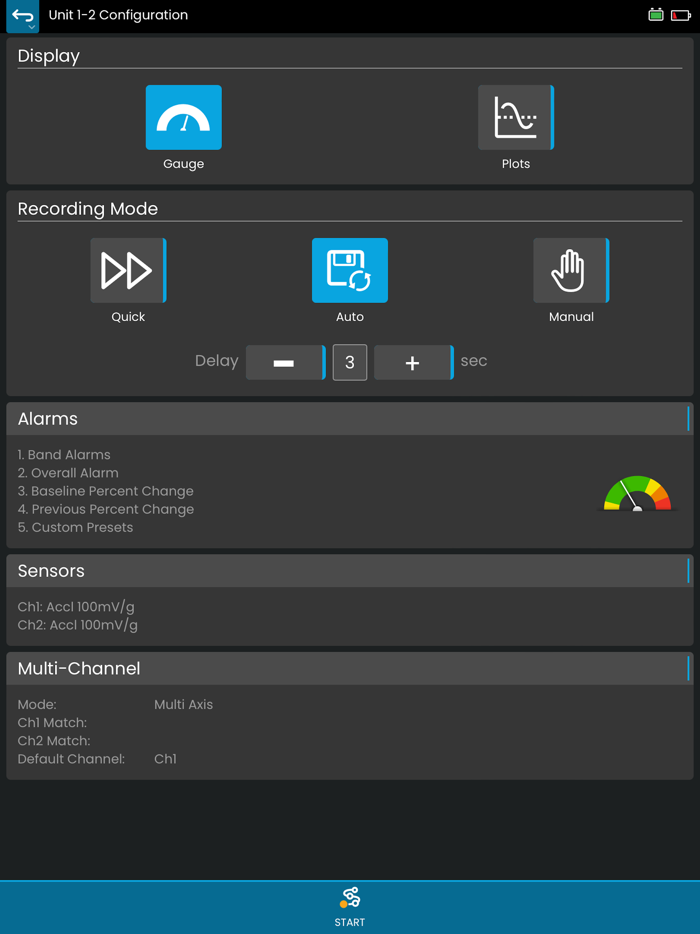
Task: Select '1. Band Alarms' text
Action: [64, 454]
